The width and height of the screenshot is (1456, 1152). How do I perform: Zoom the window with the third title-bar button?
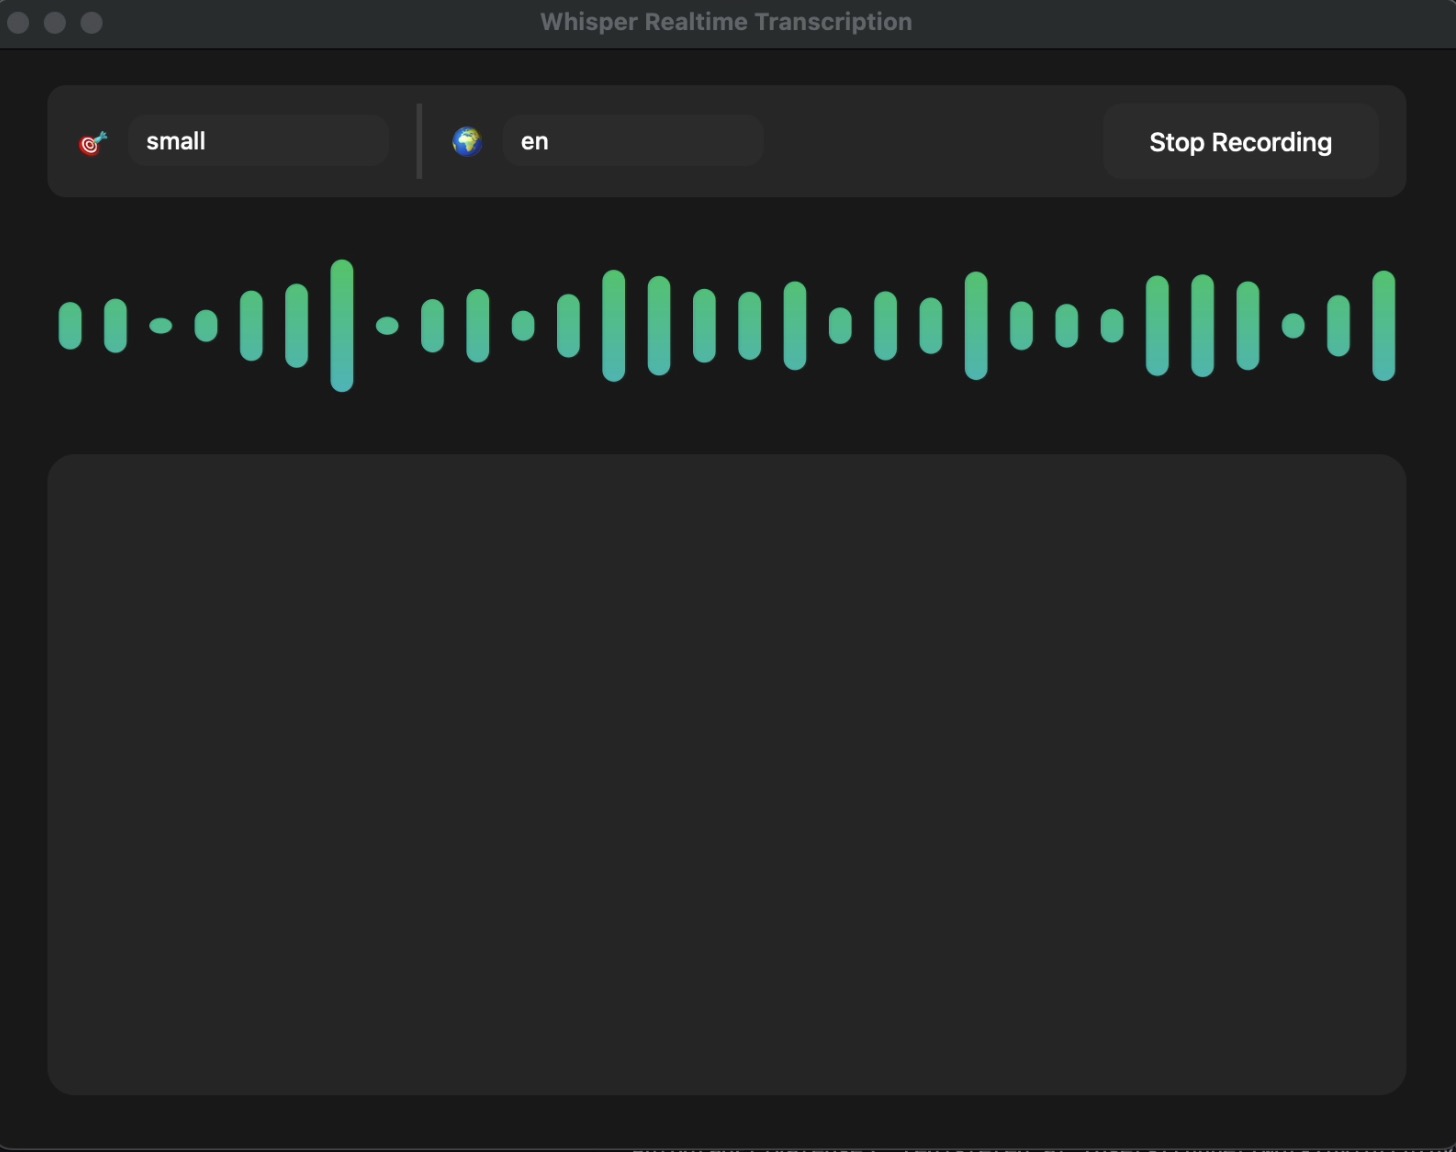(x=91, y=22)
